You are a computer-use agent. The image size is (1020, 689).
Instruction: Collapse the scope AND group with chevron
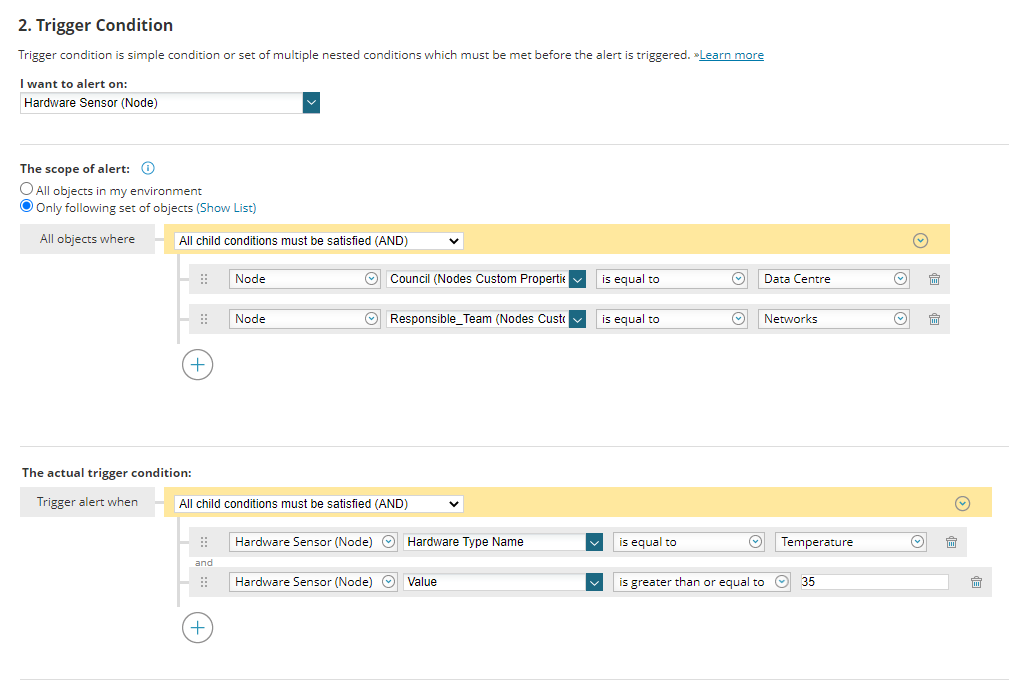click(x=921, y=240)
